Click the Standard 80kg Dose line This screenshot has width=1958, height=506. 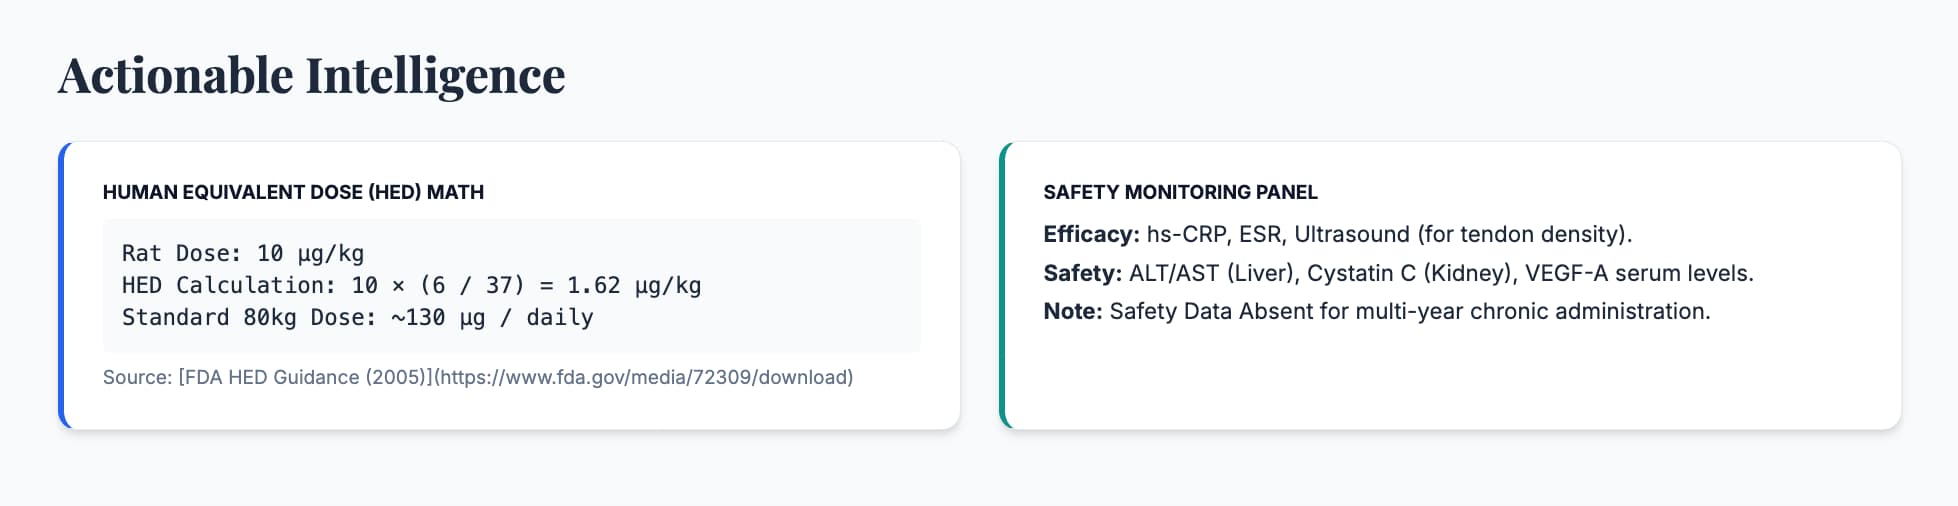(x=357, y=318)
